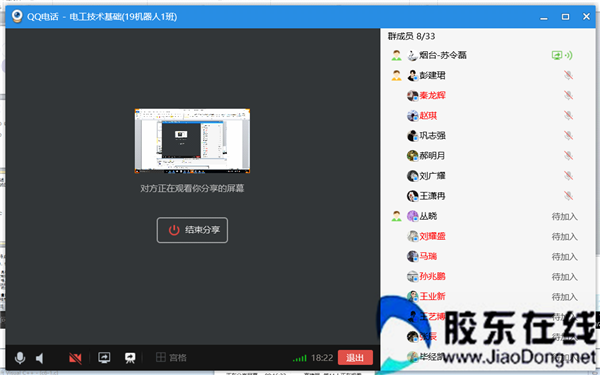Turn on the red camera icon
This screenshot has height=375, width=600.
point(75,358)
